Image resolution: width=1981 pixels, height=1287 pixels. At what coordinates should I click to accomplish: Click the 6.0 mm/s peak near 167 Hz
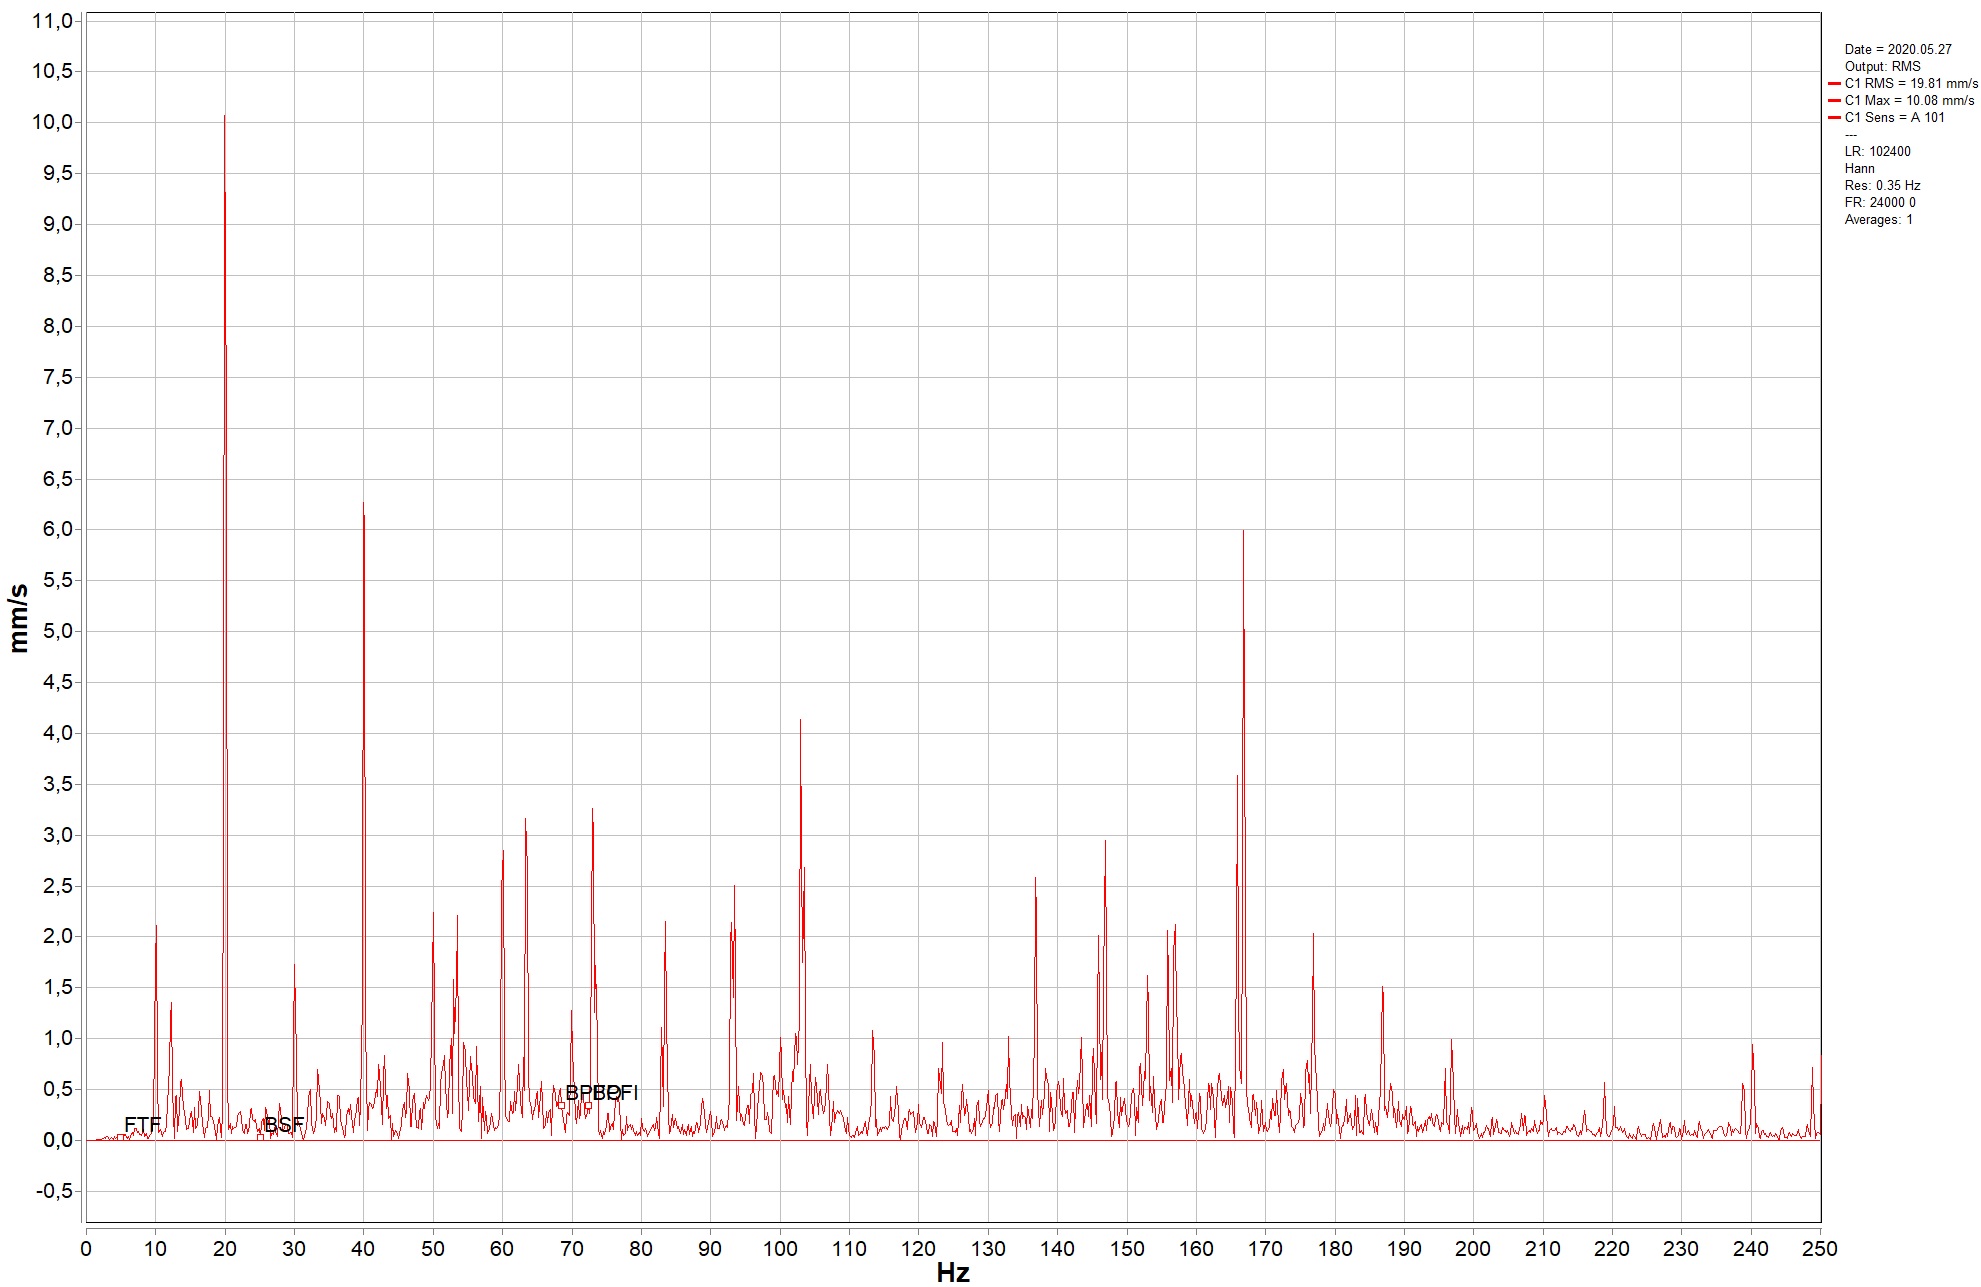1243,530
